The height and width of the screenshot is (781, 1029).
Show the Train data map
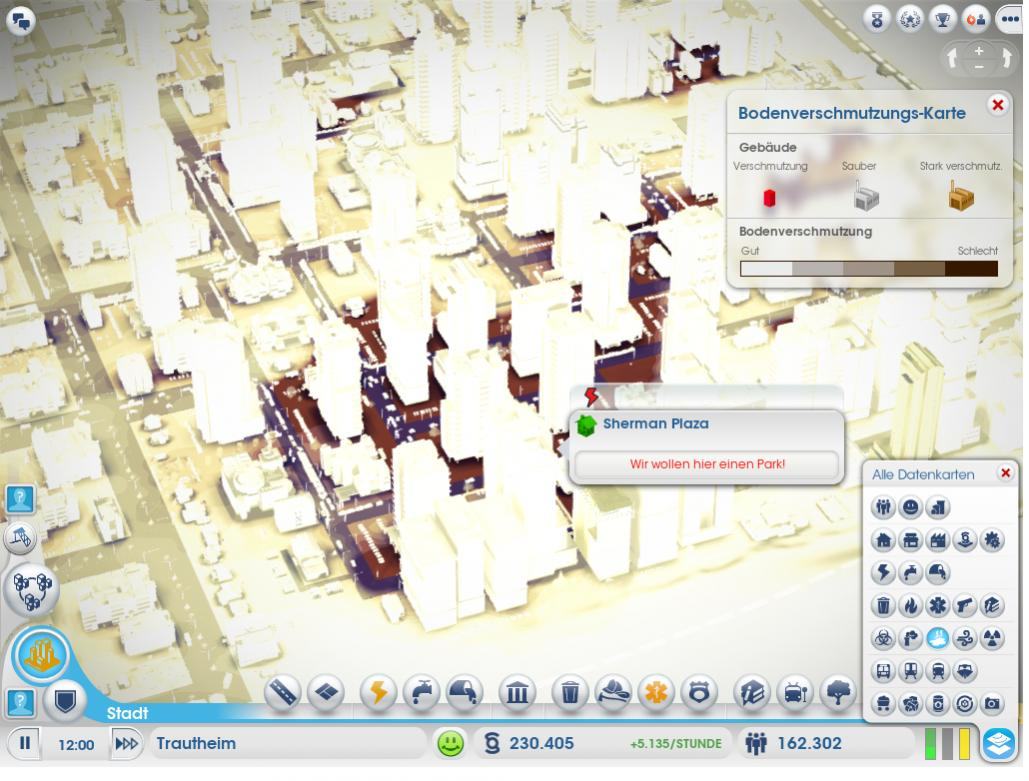(x=938, y=671)
